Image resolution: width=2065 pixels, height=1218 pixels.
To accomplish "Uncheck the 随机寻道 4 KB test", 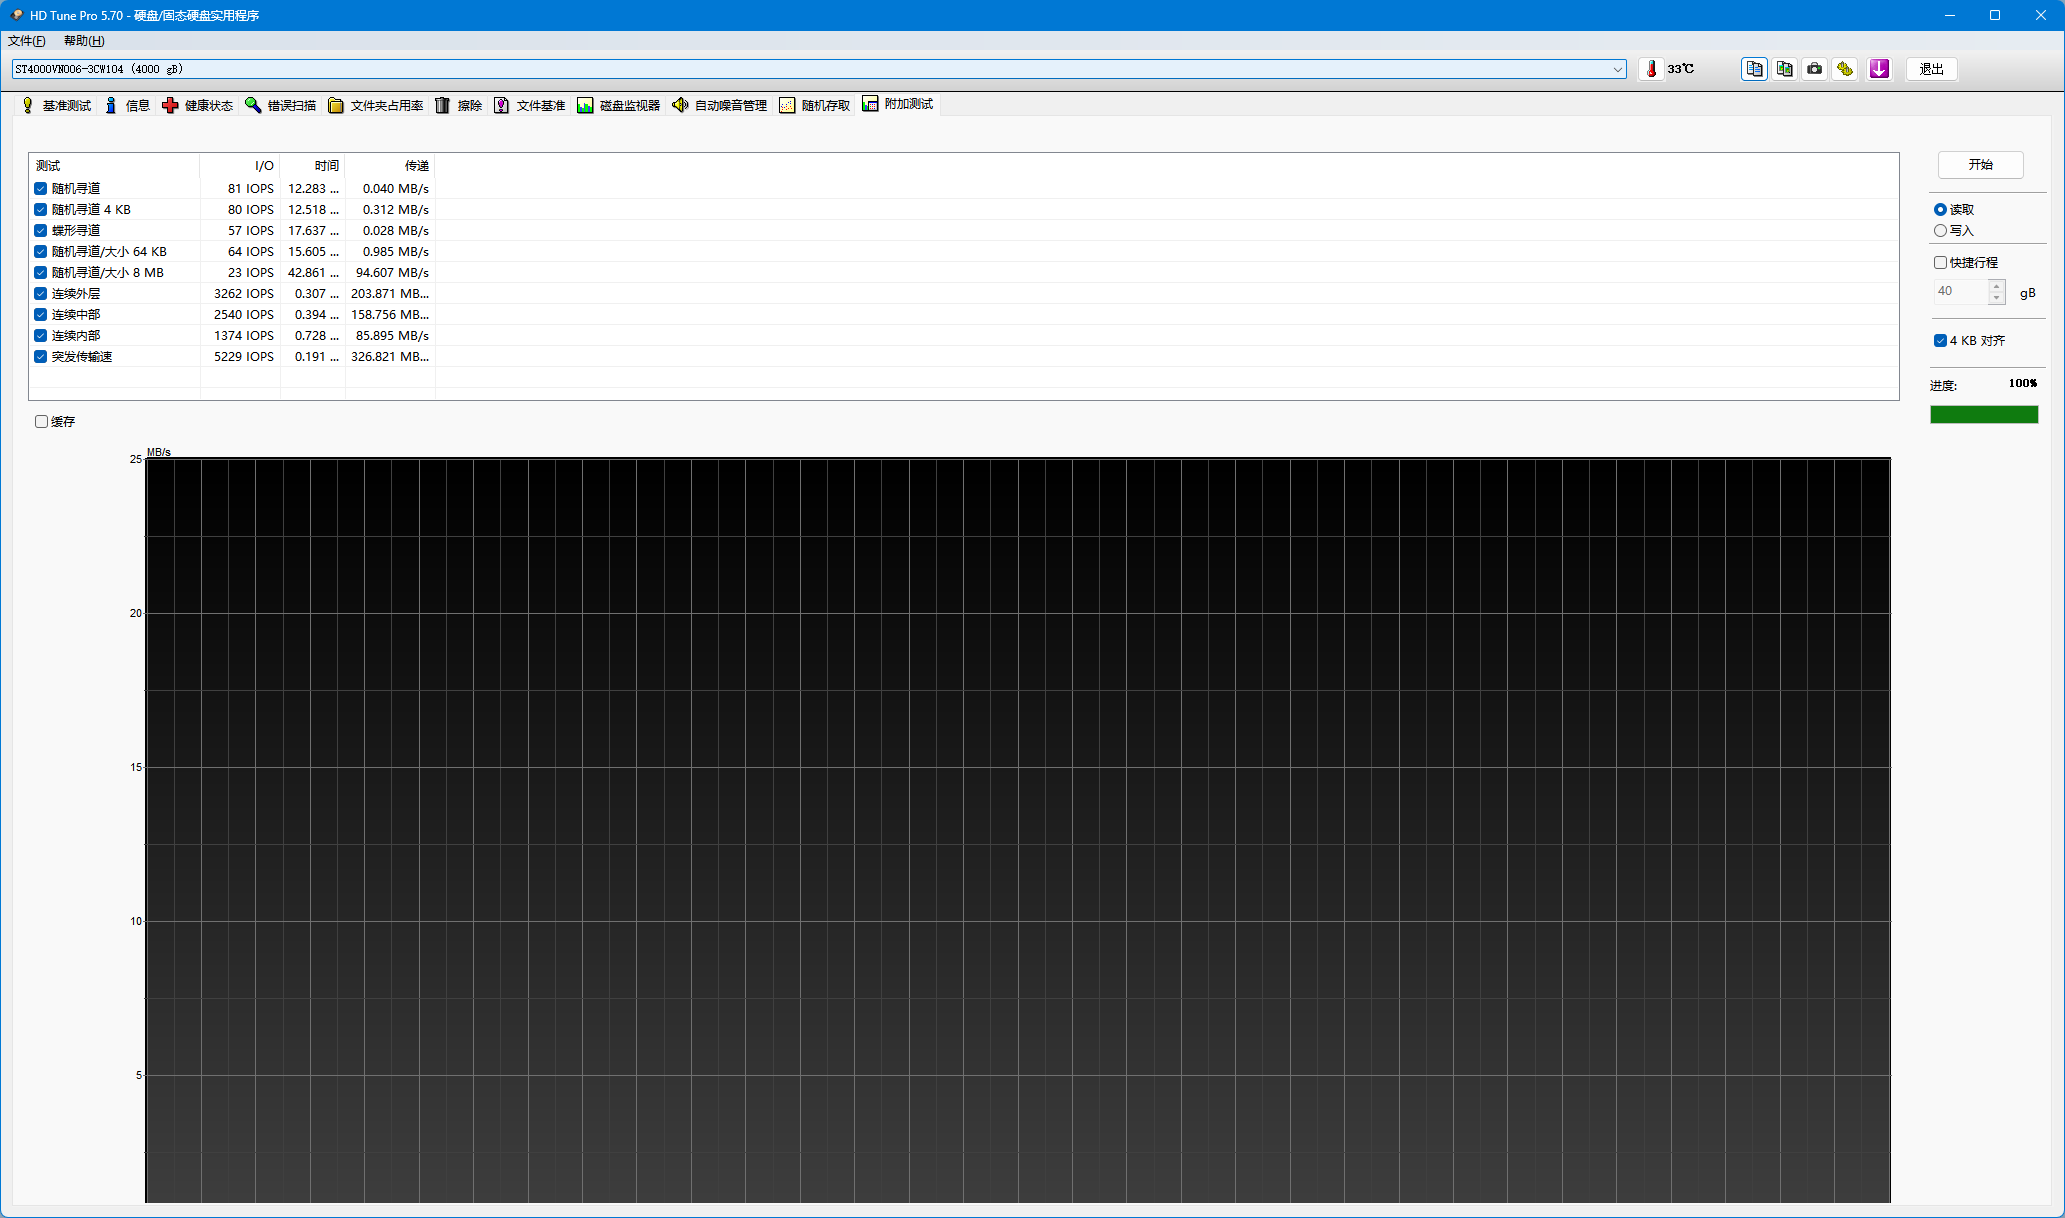I will 41,209.
